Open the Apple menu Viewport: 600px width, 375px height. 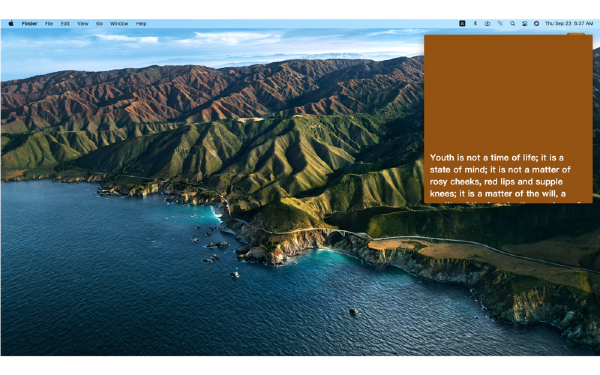click(x=11, y=23)
